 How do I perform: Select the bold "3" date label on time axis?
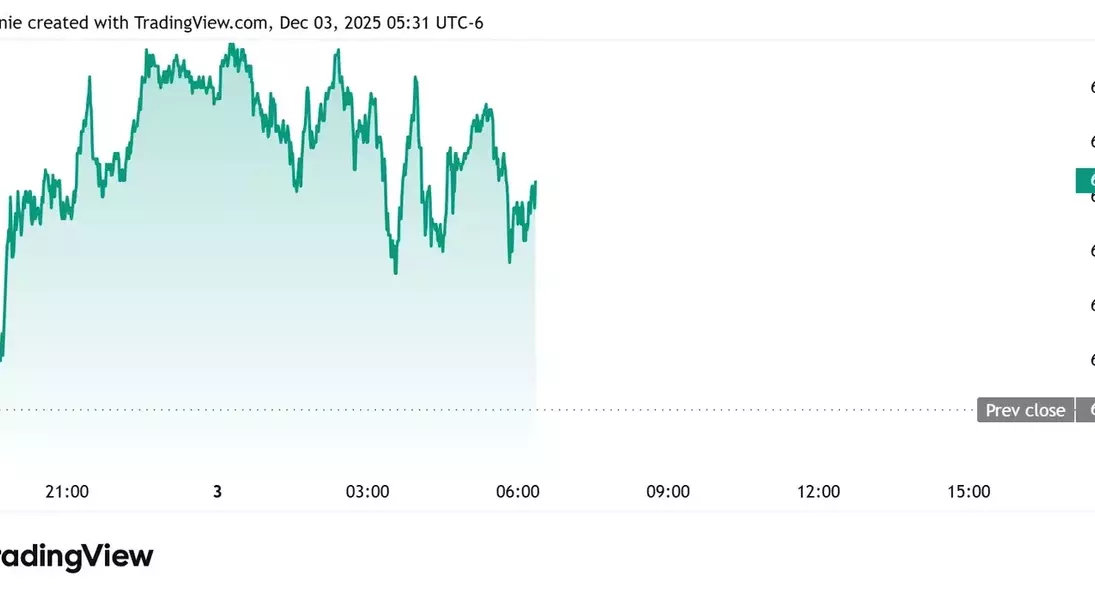pyautogui.click(x=217, y=491)
